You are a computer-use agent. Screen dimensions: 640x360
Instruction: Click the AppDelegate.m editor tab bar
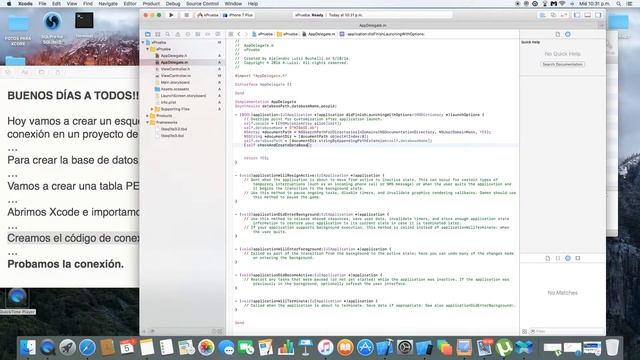point(373,25)
